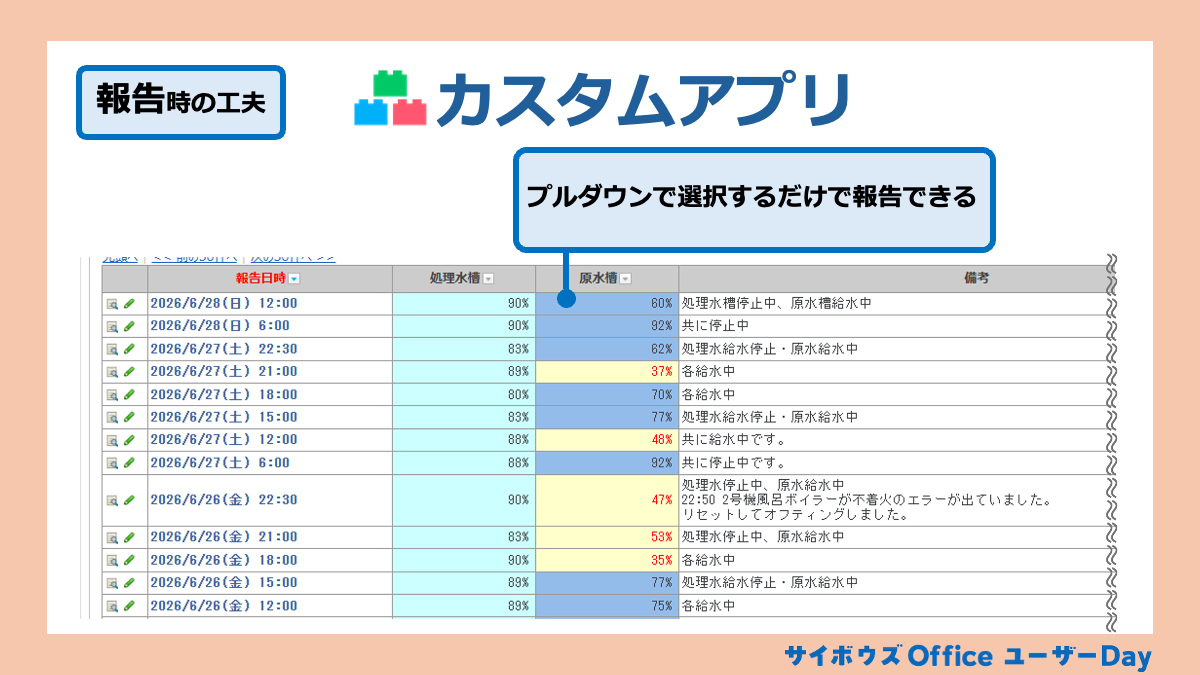Open the 報告日時 column dropdown arrow
The width and height of the screenshot is (1200, 675).
click(x=293, y=280)
